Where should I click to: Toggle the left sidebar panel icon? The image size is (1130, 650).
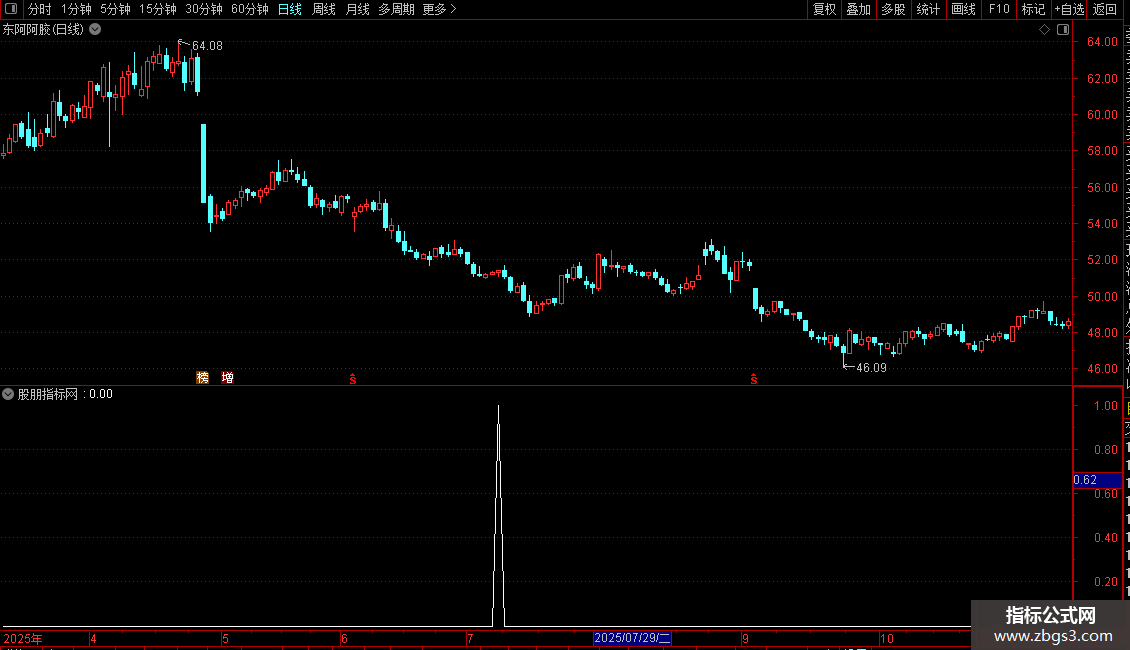pos(11,9)
